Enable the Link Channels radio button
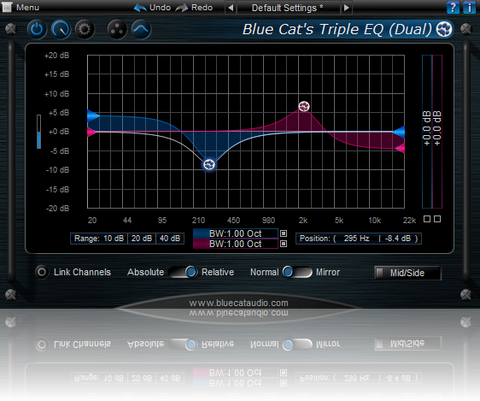Viewport: 480px width, 401px height. (42, 272)
